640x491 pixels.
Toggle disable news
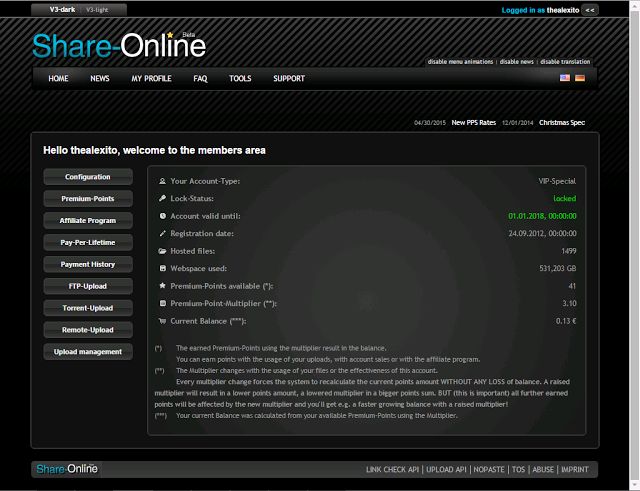pos(517,62)
